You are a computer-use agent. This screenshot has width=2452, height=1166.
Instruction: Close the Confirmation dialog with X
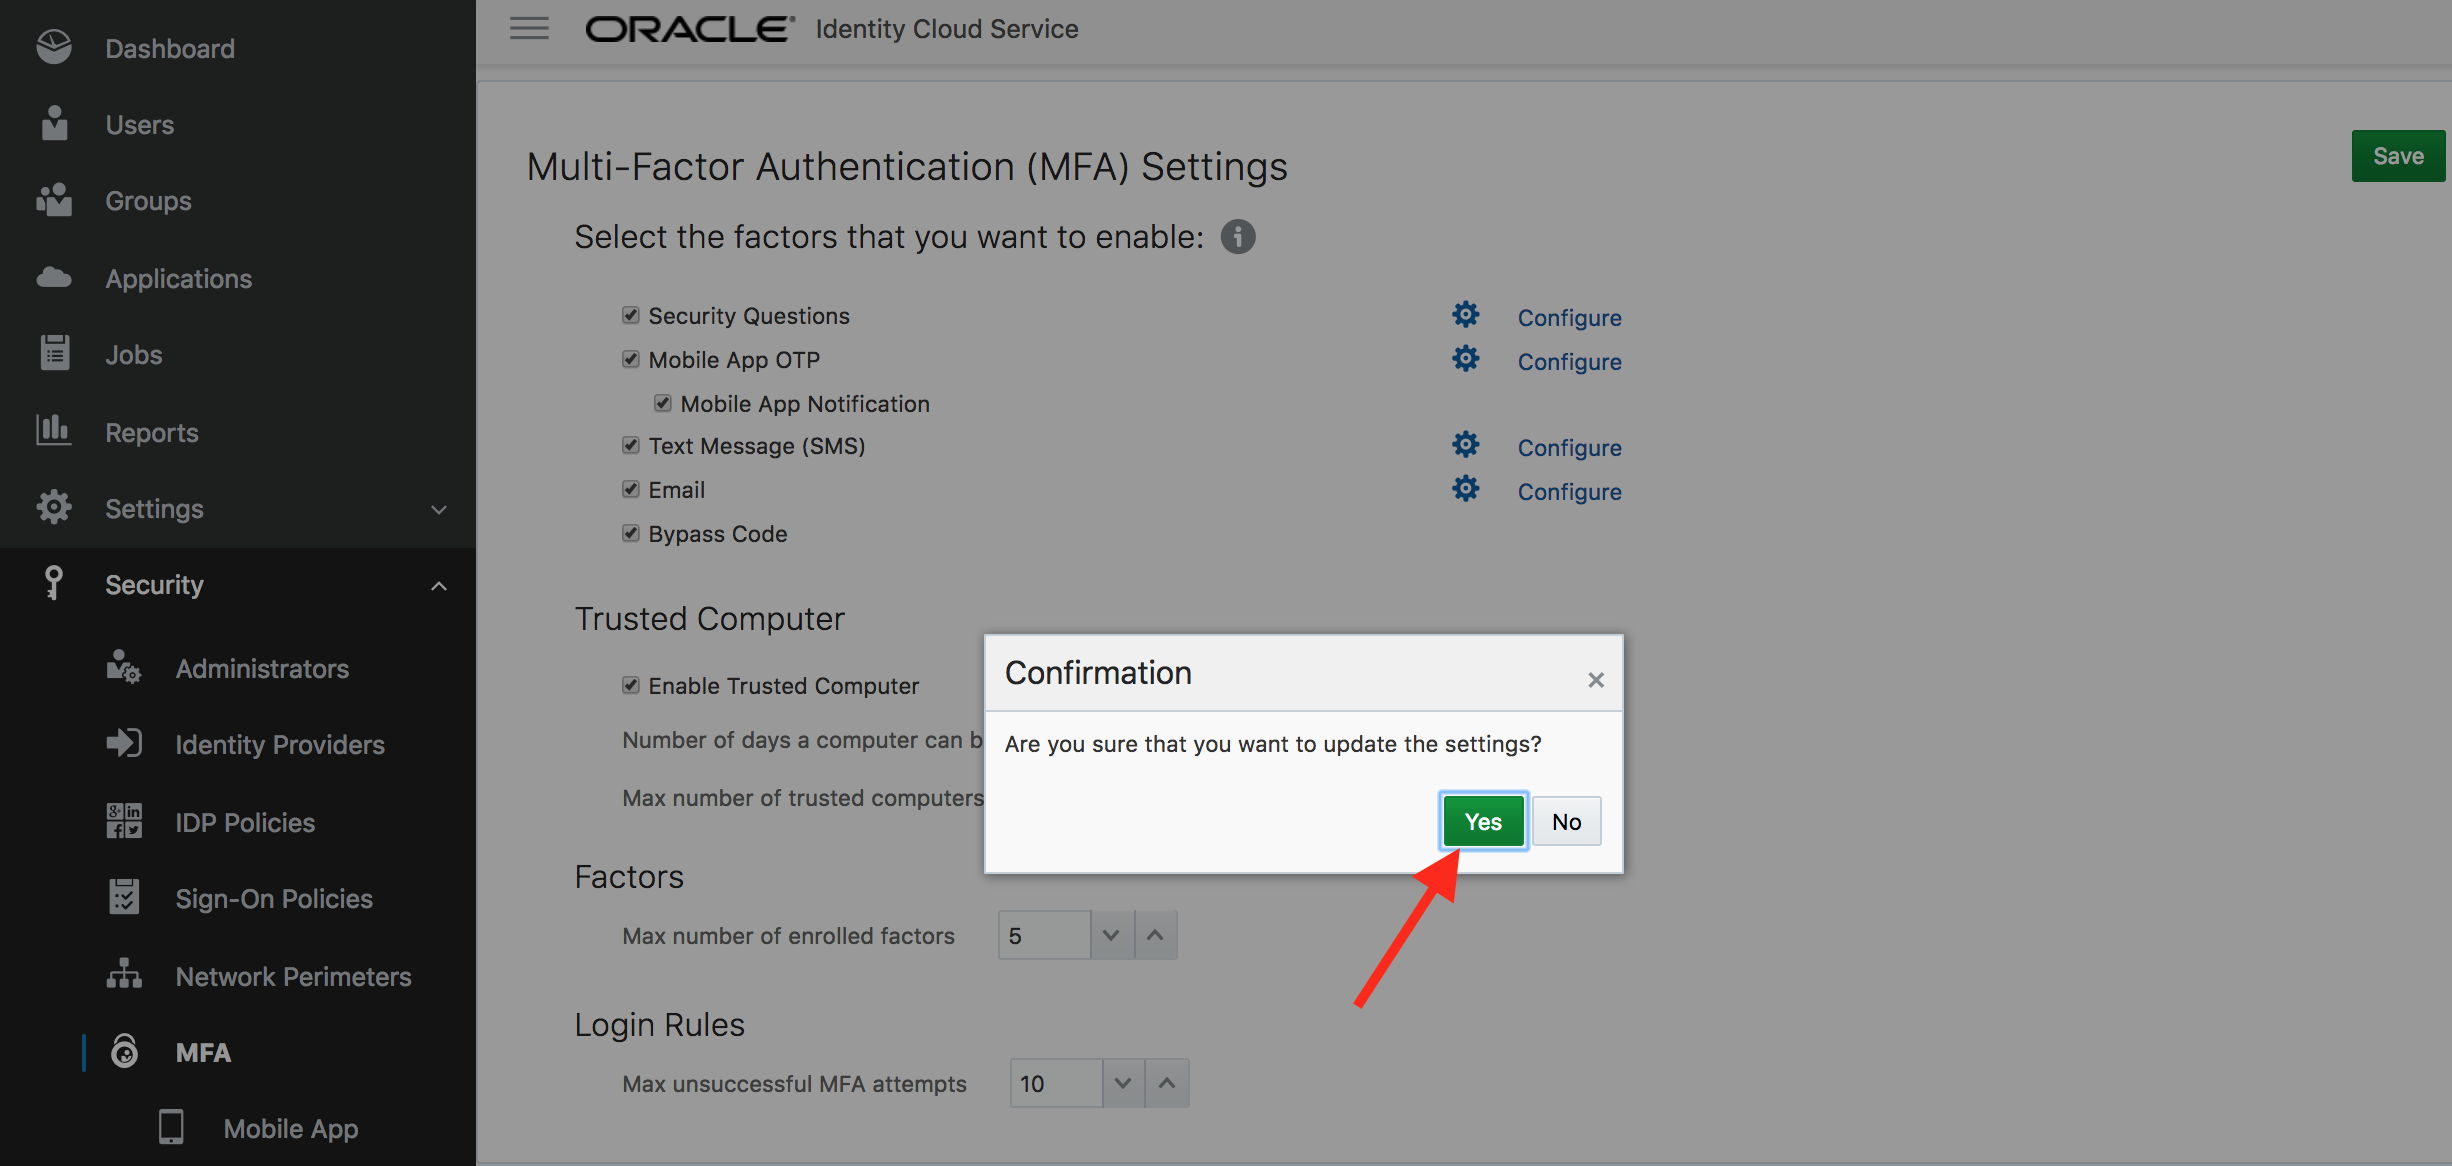click(1596, 680)
